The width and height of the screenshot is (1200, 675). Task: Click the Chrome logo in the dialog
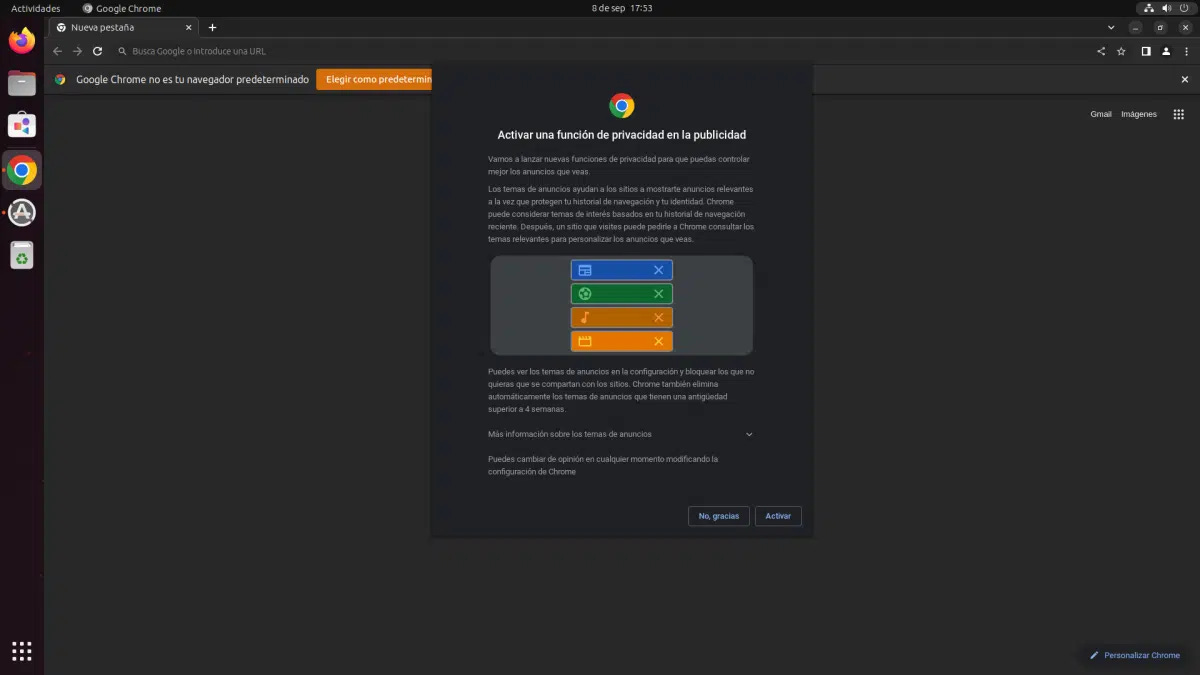[x=622, y=106]
